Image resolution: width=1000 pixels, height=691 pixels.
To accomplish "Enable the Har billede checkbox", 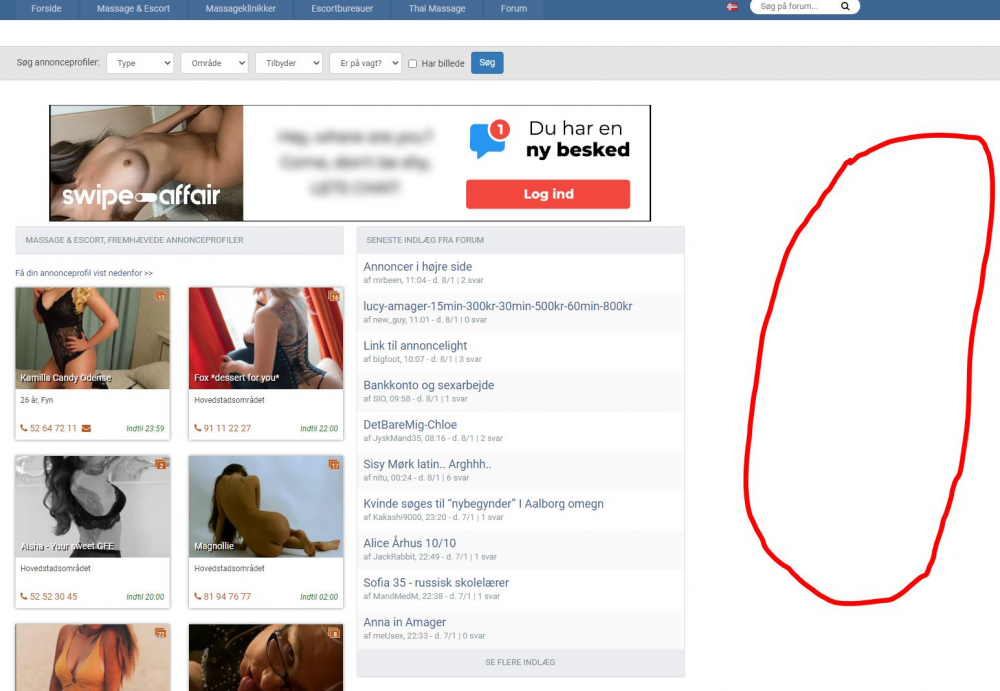I will 412,62.
